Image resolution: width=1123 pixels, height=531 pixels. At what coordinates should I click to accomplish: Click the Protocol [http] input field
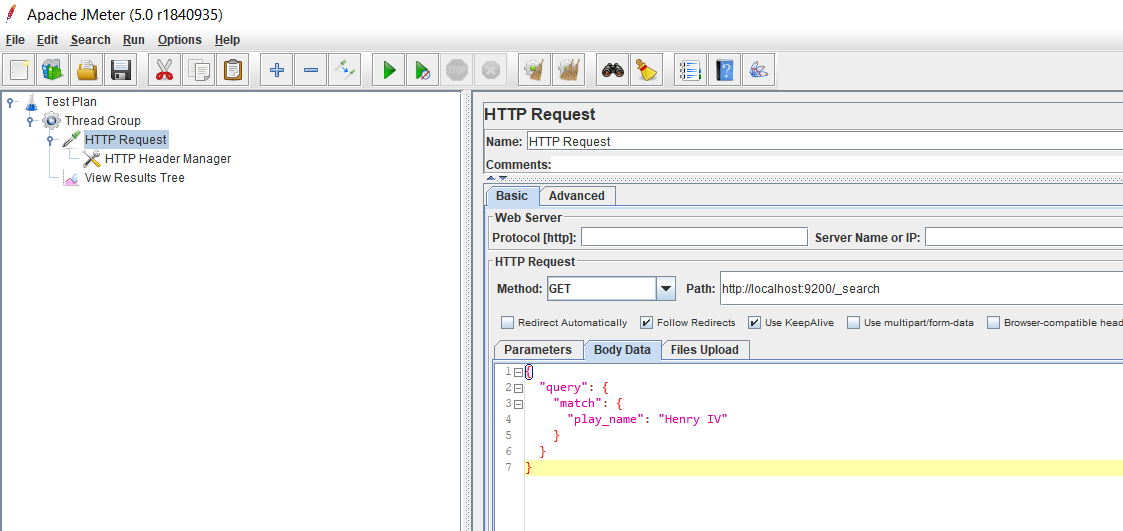click(x=694, y=237)
